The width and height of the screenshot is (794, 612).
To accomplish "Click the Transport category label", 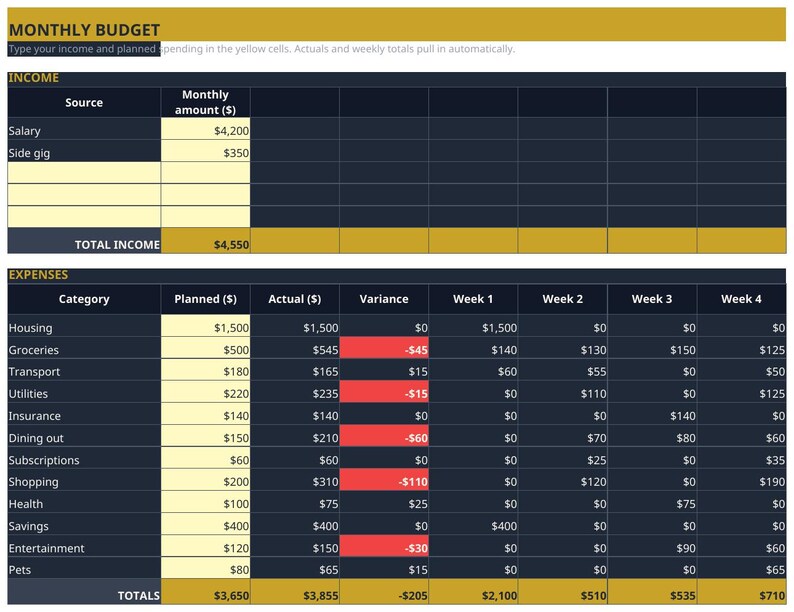I will (x=84, y=370).
